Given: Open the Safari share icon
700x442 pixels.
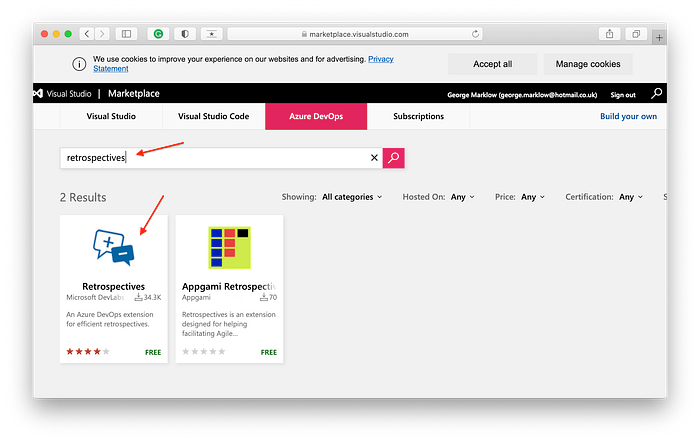Looking at the screenshot, I should (x=609, y=34).
